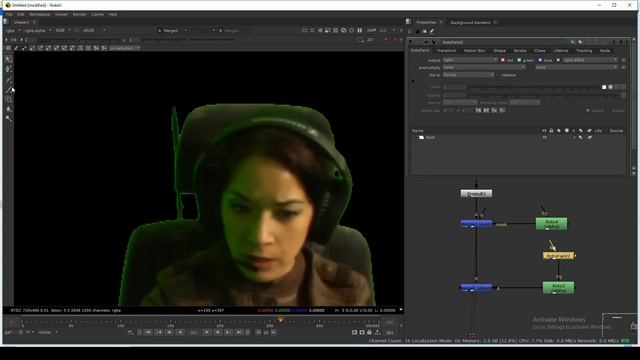Pause the viewer with the pause icon
The width and height of the screenshot is (640, 360).
(360, 30)
